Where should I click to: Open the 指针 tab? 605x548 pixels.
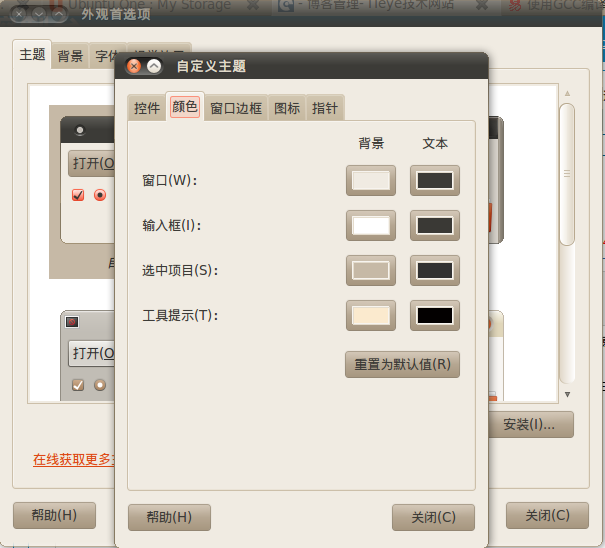click(x=325, y=108)
